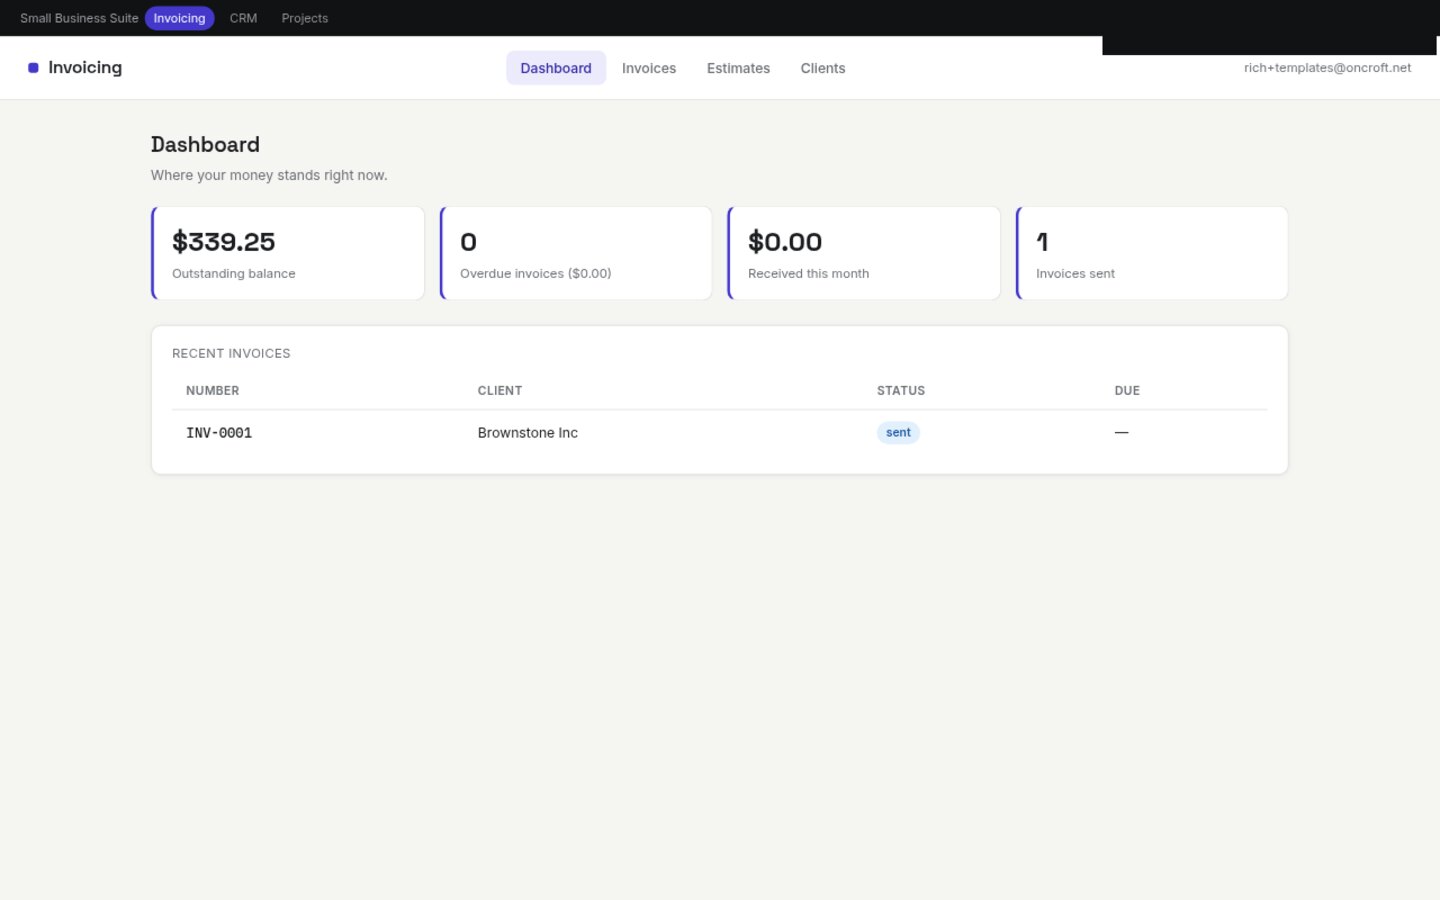Click the Invoicing brand title
The height and width of the screenshot is (900, 1440).
coord(85,68)
